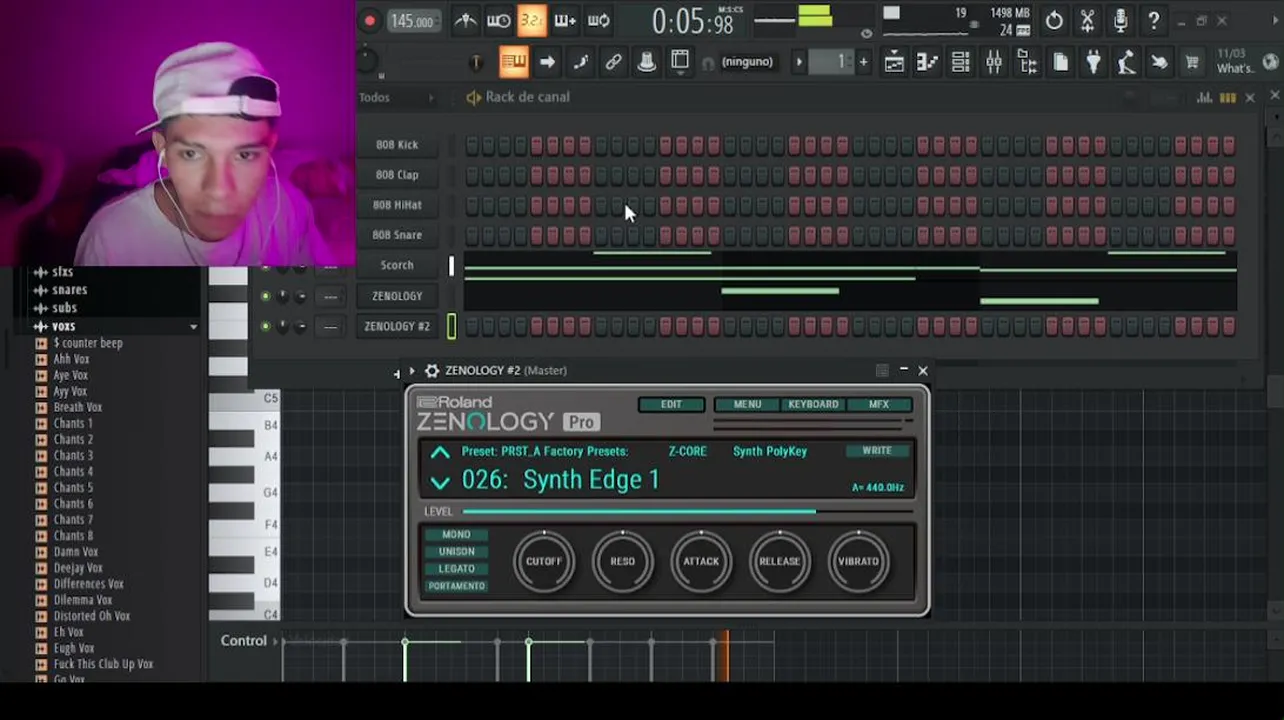Toggle the highlighted countdown before recording button
Screen dimensions: 1284x720
tap(531, 20)
